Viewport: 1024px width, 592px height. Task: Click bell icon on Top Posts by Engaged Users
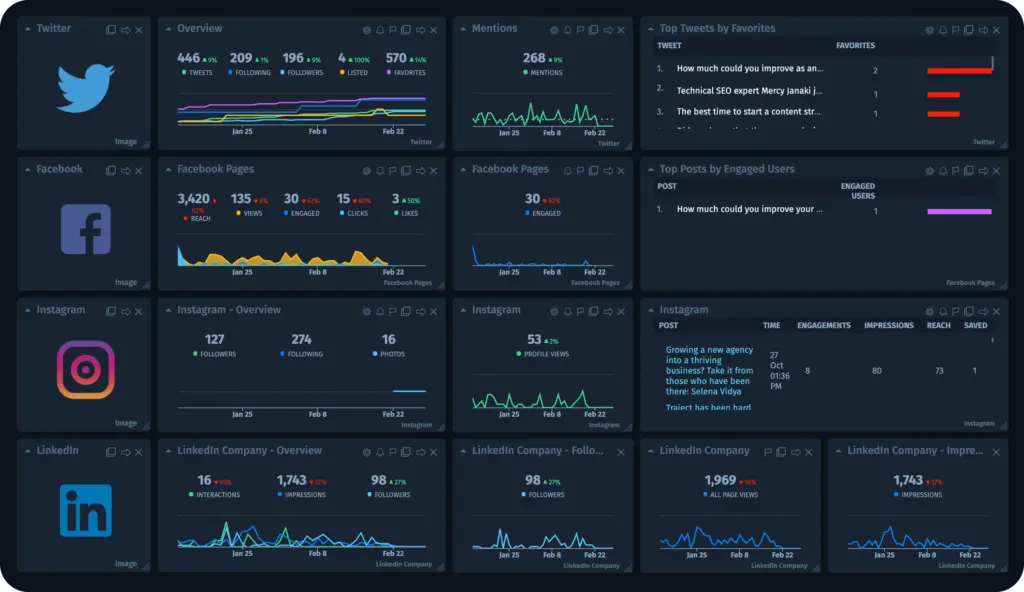tap(942, 171)
